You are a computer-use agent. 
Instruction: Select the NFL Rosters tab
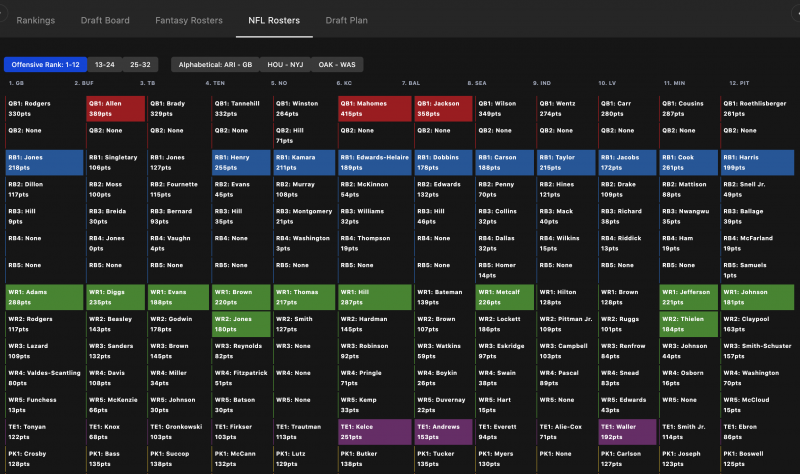[274, 20]
